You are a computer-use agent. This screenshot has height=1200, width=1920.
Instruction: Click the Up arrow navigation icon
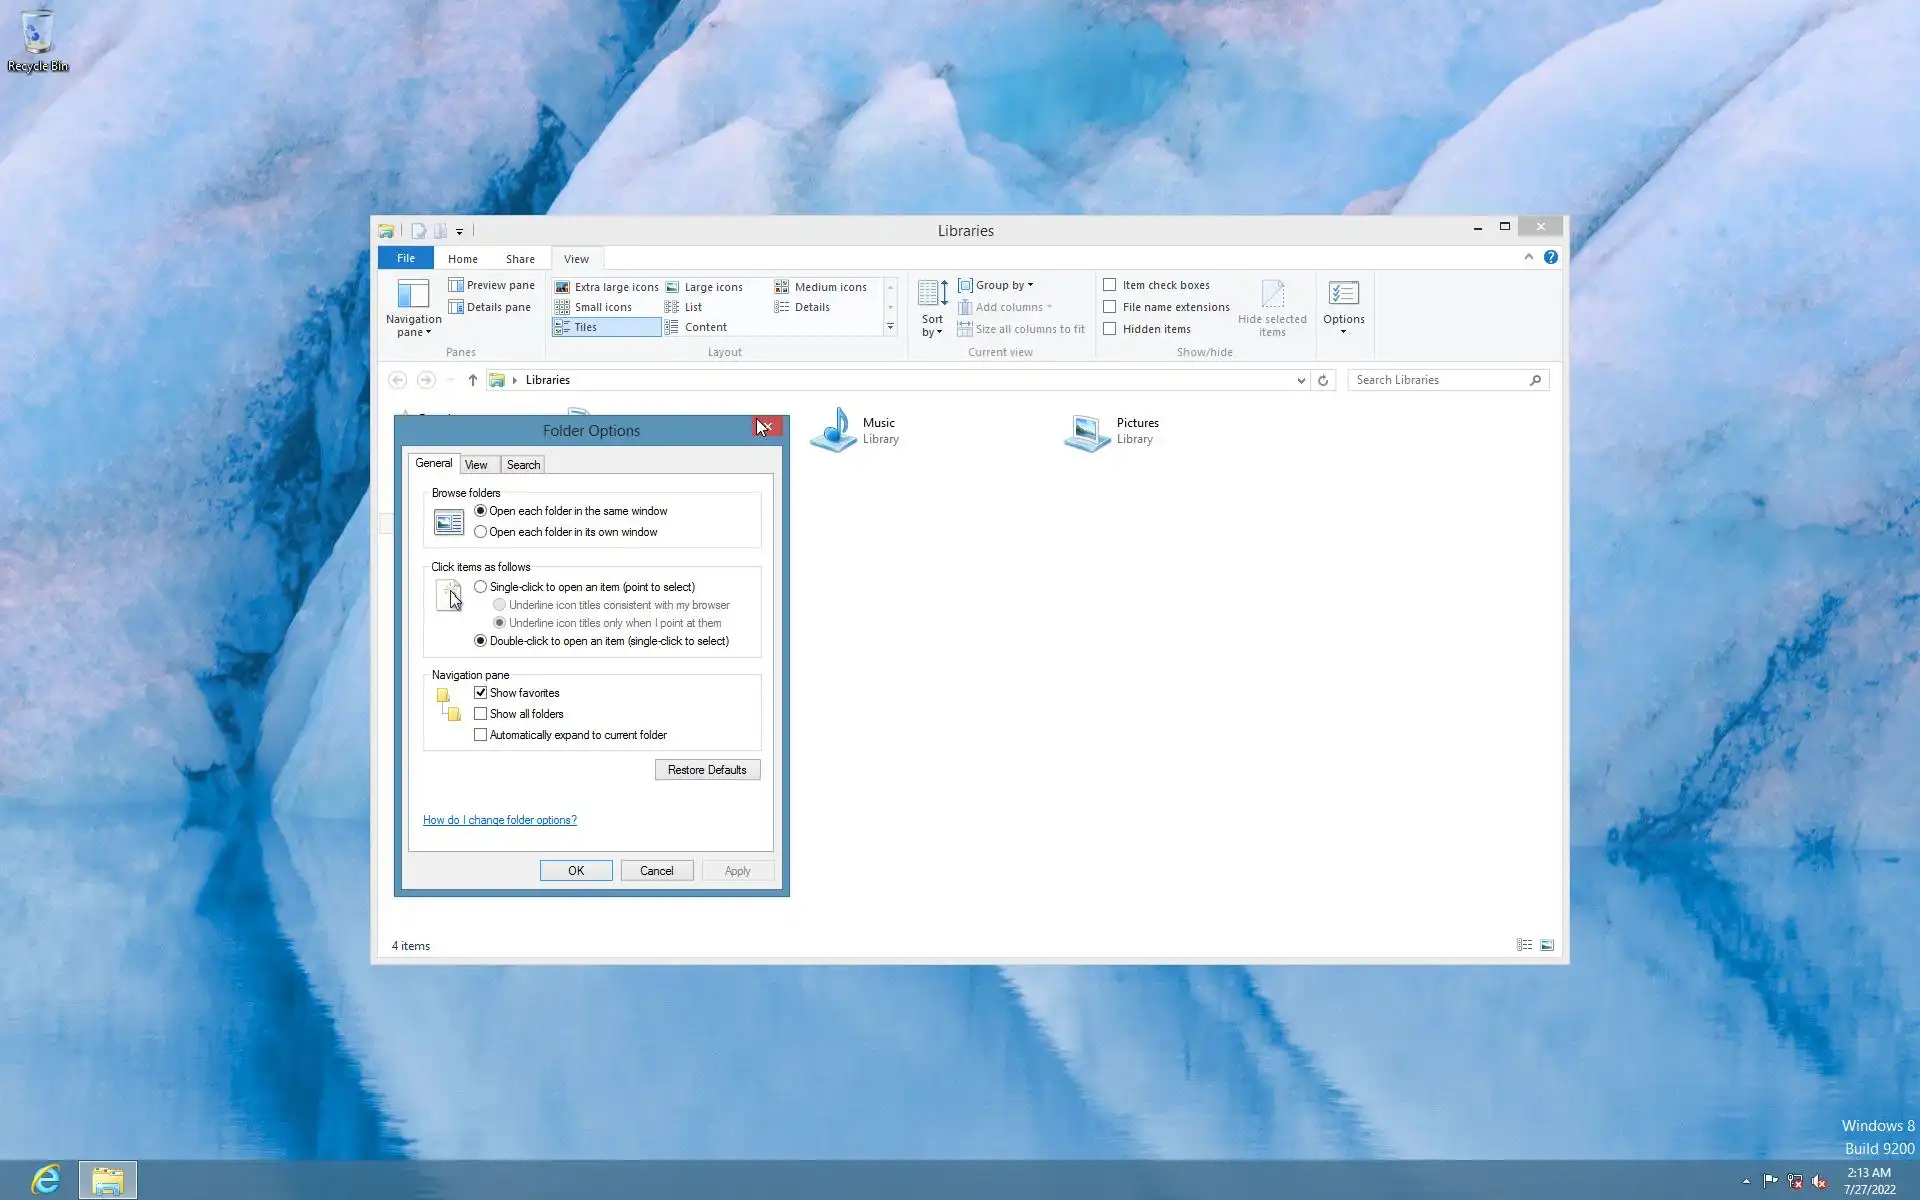coord(473,380)
